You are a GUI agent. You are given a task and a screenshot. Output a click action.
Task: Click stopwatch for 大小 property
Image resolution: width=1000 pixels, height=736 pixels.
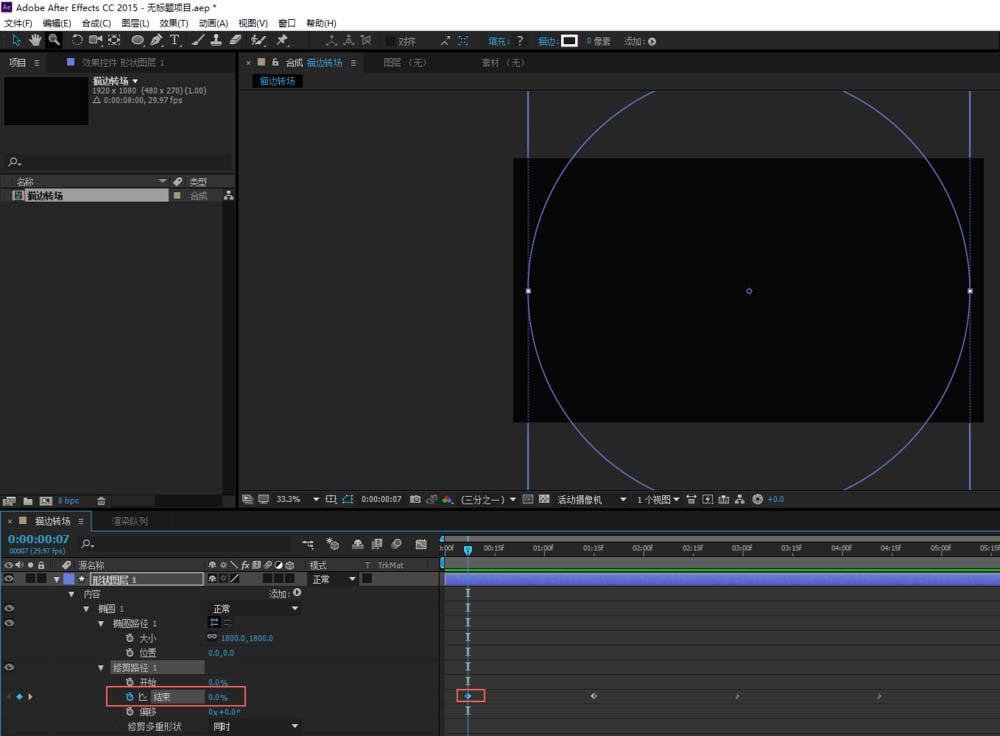click(x=130, y=638)
